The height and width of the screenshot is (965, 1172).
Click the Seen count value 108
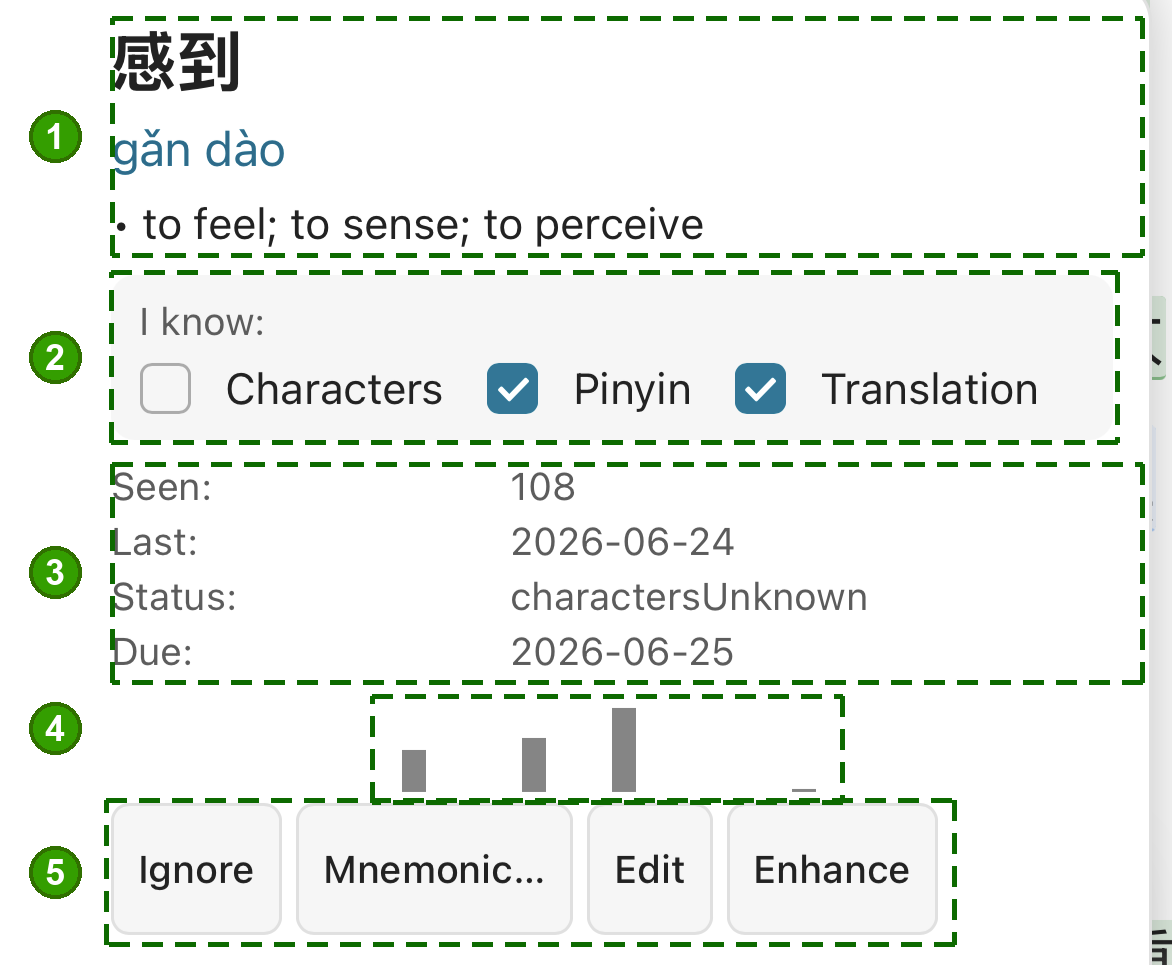543,487
